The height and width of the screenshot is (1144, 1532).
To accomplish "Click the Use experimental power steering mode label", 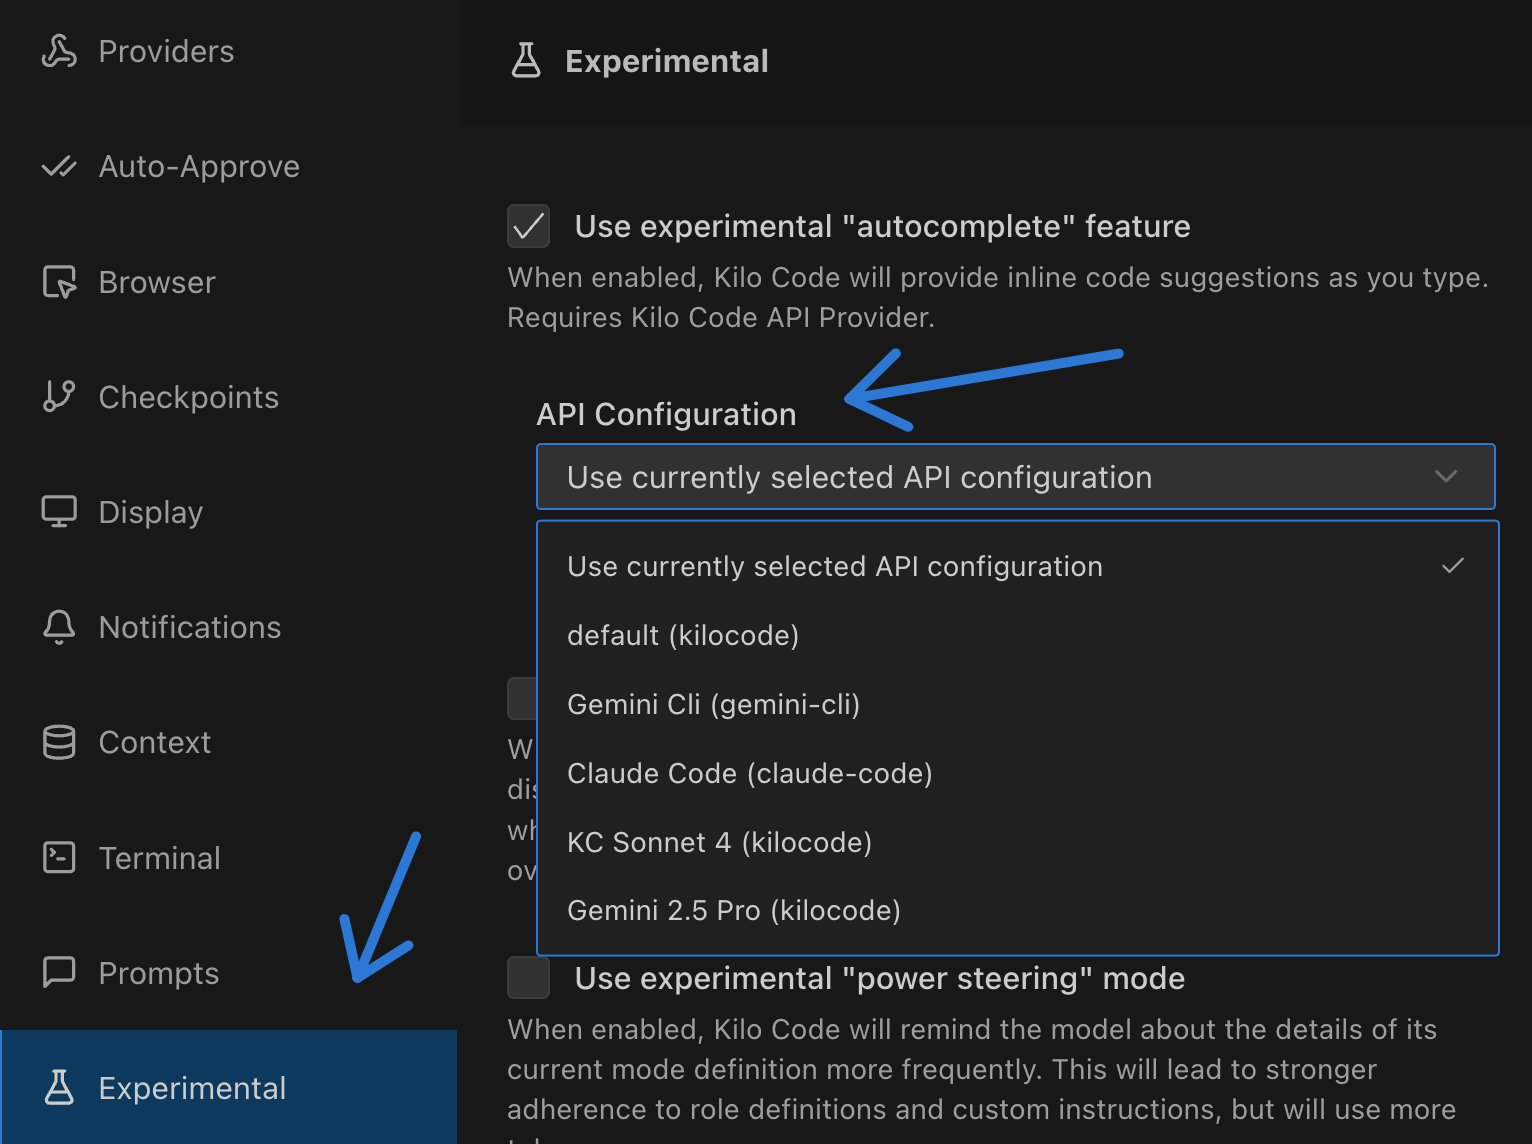I will 880,978.
